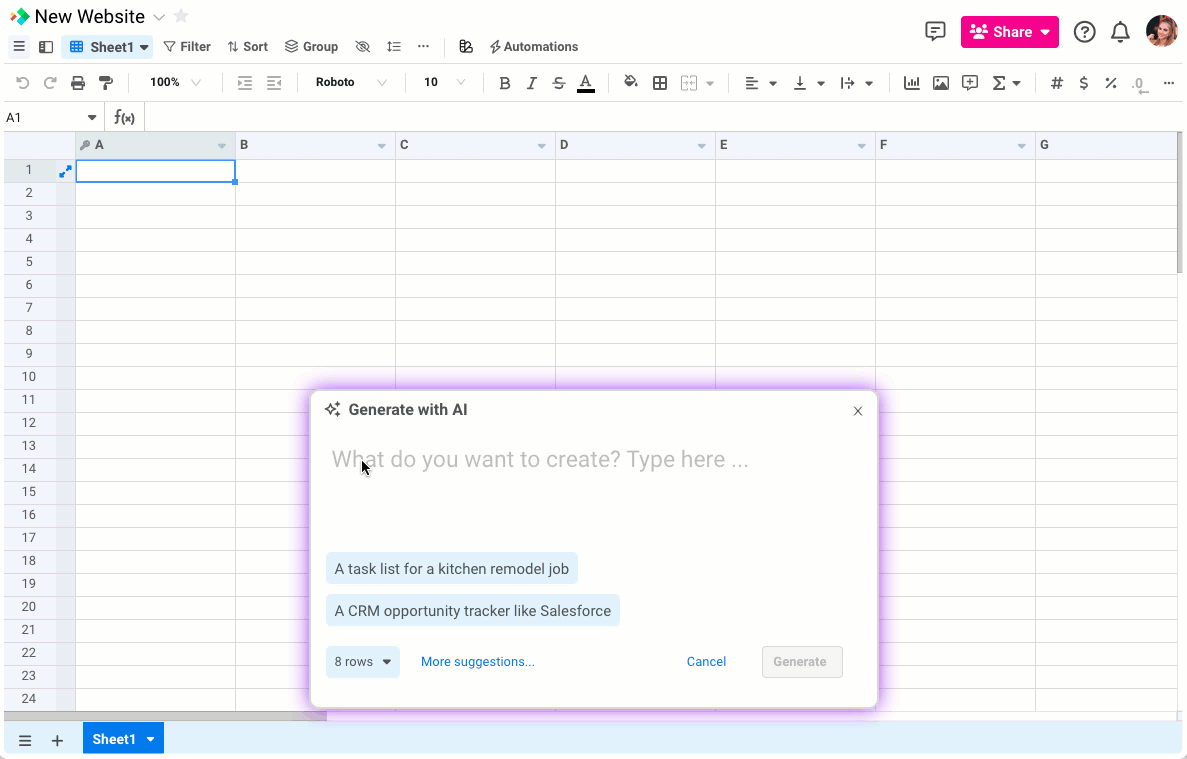Apply currency dollar format
Image resolution: width=1187 pixels, height=759 pixels.
(x=1084, y=82)
